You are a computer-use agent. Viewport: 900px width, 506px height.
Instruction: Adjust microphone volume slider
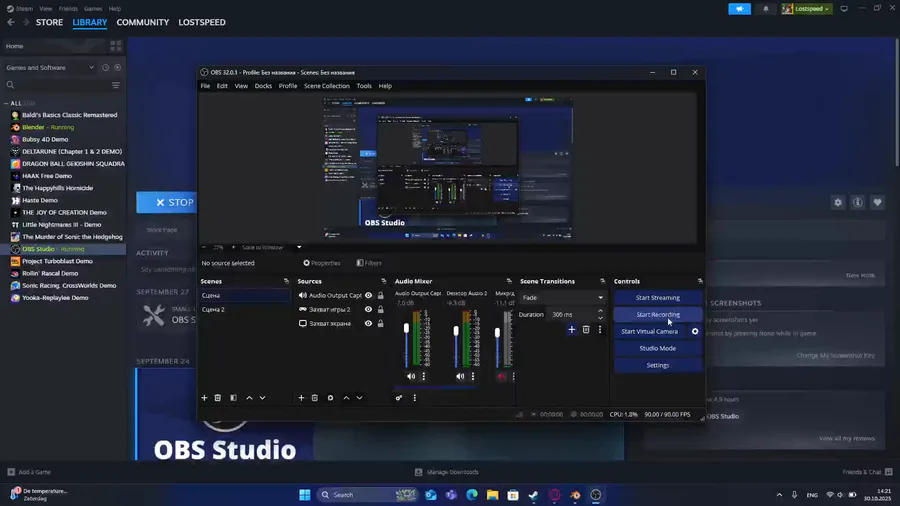[x=497, y=333]
